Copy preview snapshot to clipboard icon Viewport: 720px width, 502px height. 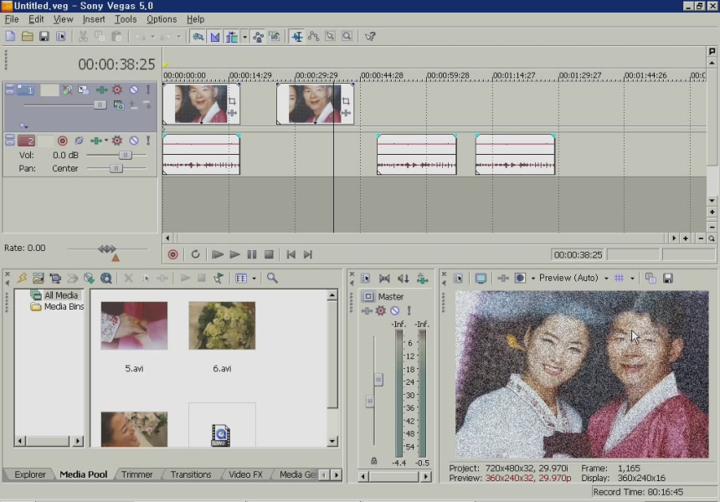650,278
